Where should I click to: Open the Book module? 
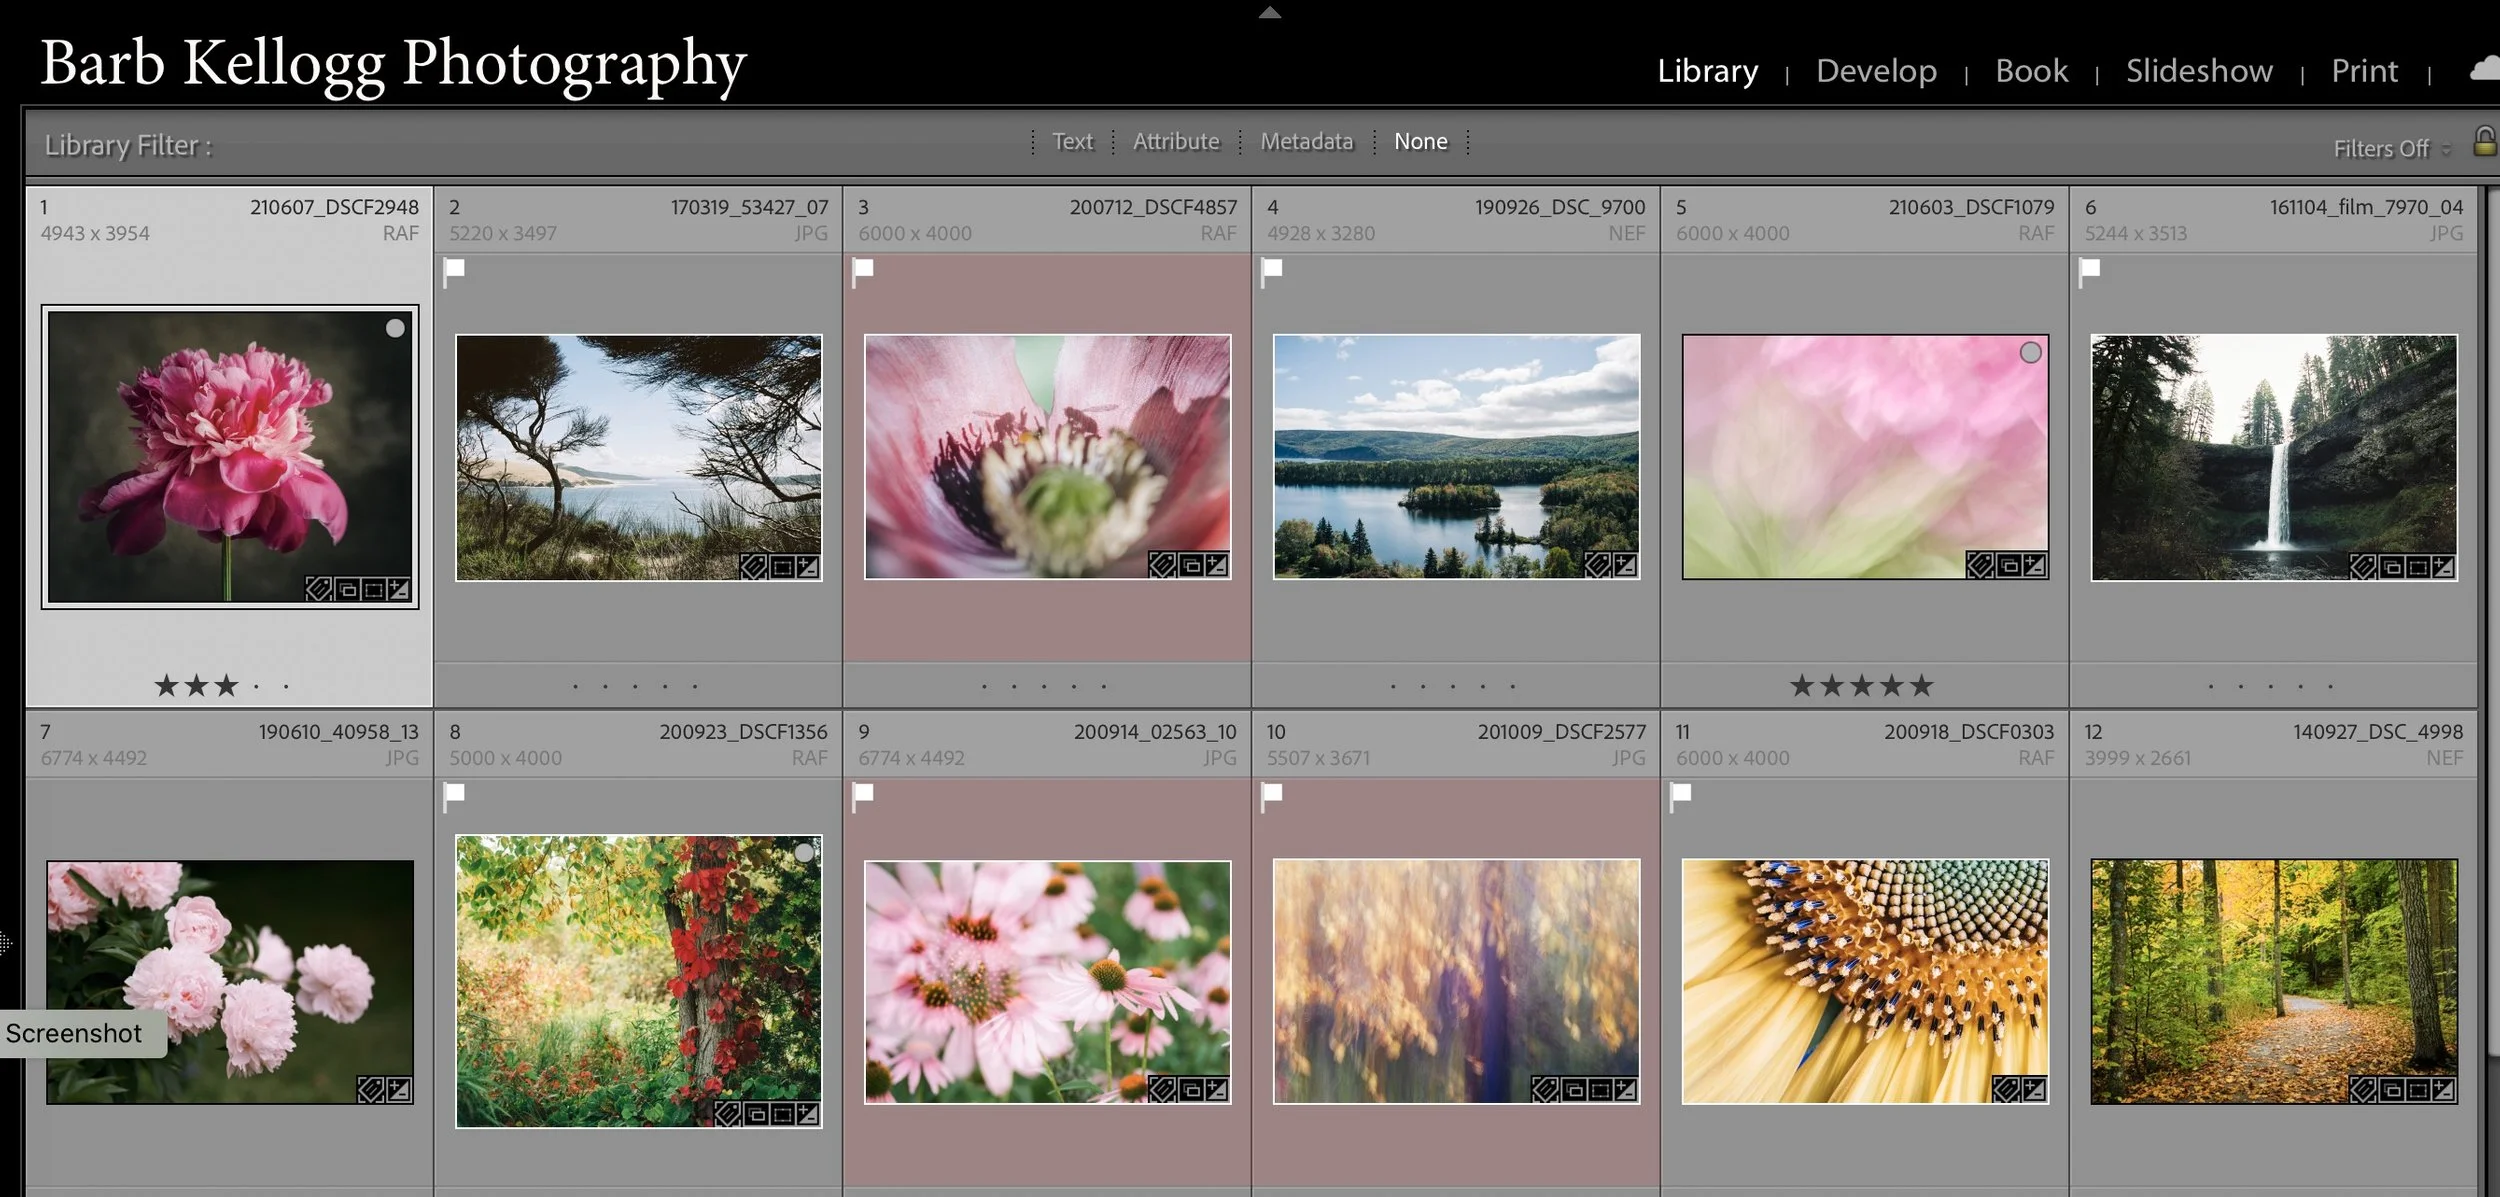coord(2031,70)
